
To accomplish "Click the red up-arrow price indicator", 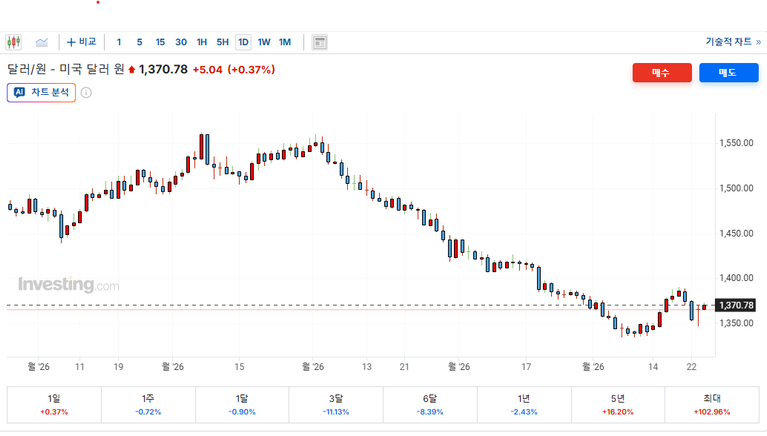I will coord(132,70).
